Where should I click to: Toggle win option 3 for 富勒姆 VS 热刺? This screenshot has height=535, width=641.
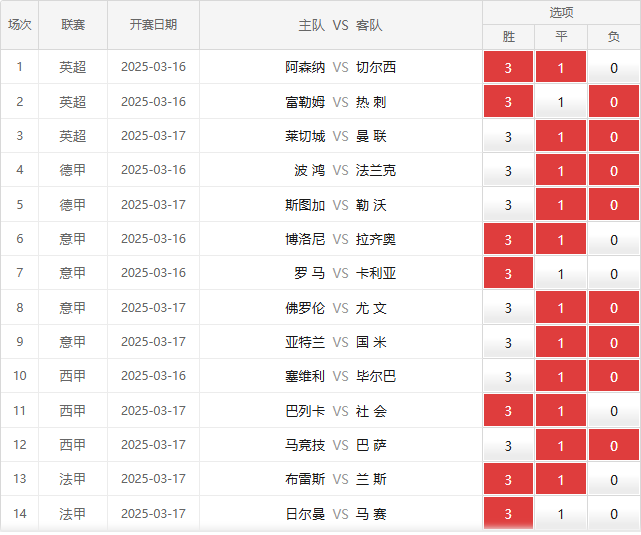click(508, 101)
